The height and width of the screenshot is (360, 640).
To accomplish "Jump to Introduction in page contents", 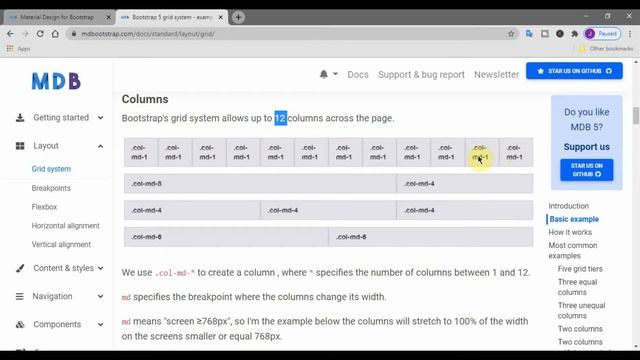I will (x=568, y=206).
